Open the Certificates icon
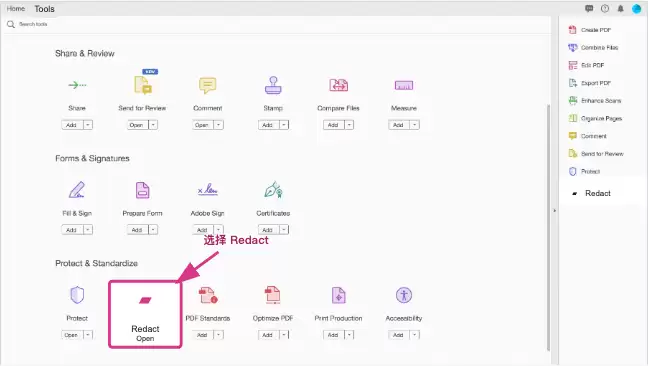Screen dimensions: 648x366 click(x=273, y=190)
